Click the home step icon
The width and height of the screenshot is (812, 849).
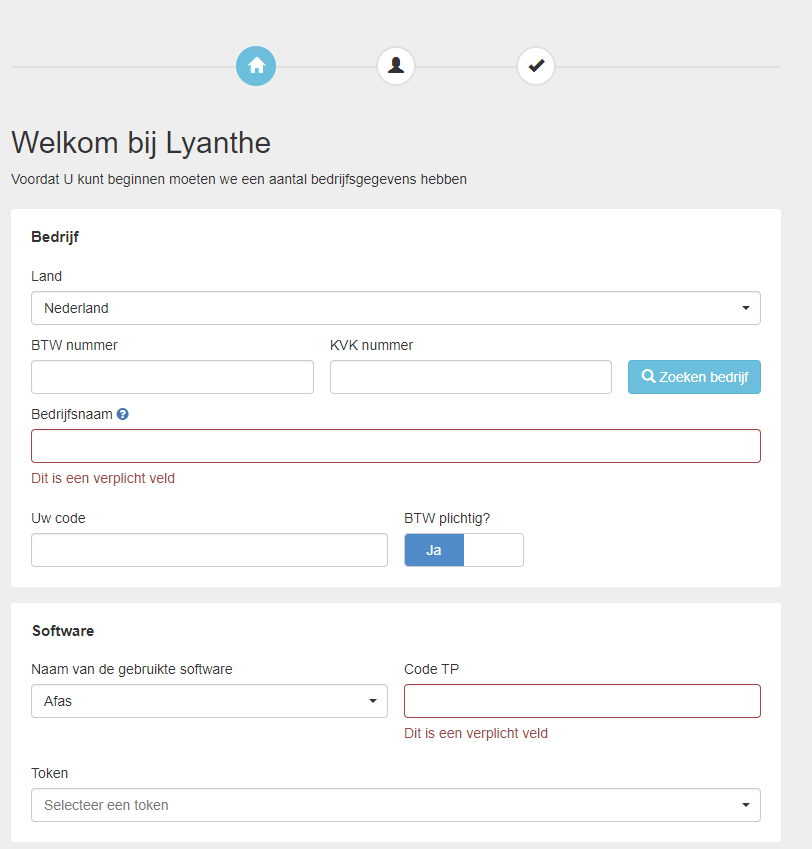pyautogui.click(x=256, y=66)
